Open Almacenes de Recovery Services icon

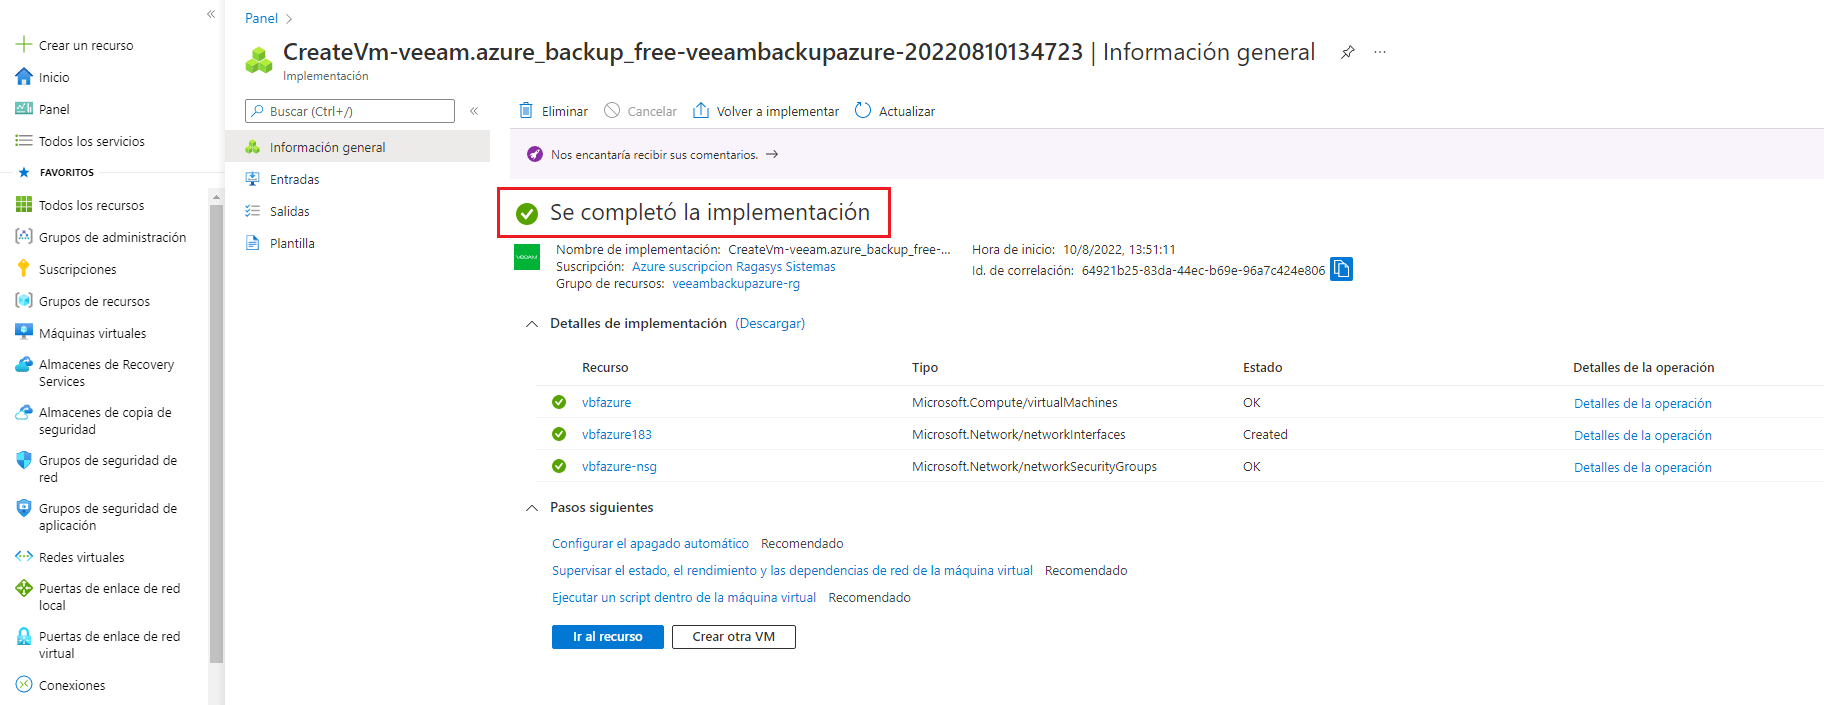[x=24, y=365]
